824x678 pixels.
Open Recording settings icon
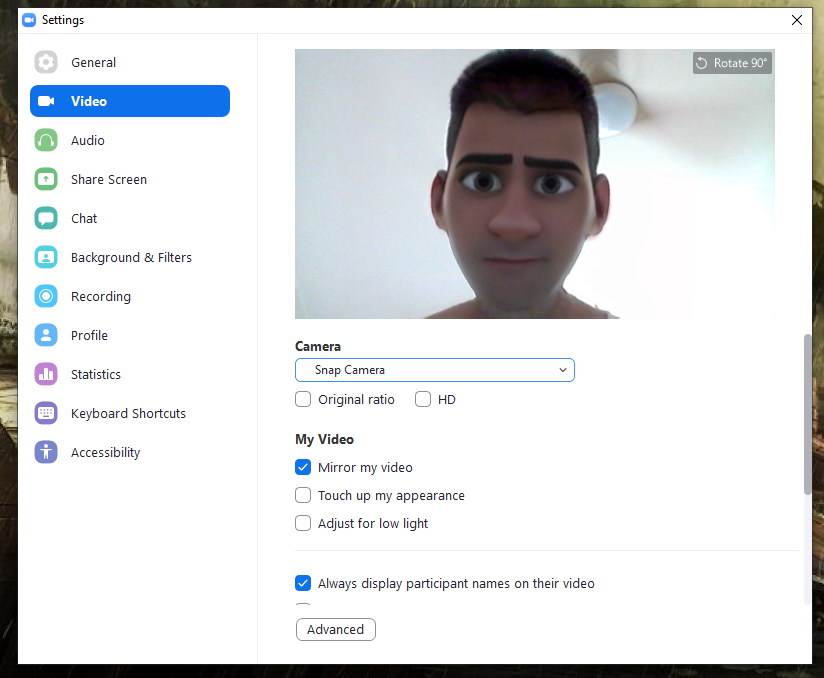(46, 296)
